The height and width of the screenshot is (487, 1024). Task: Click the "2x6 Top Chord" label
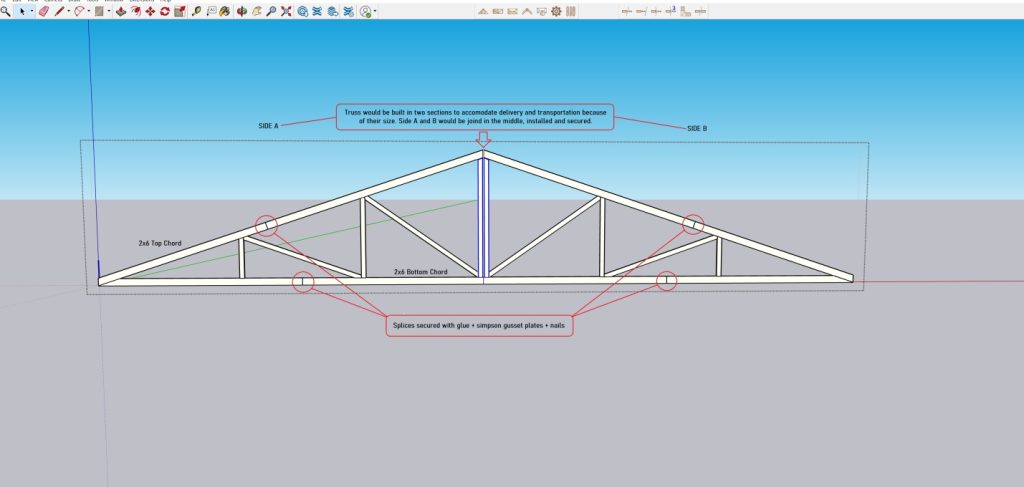[160, 243]
